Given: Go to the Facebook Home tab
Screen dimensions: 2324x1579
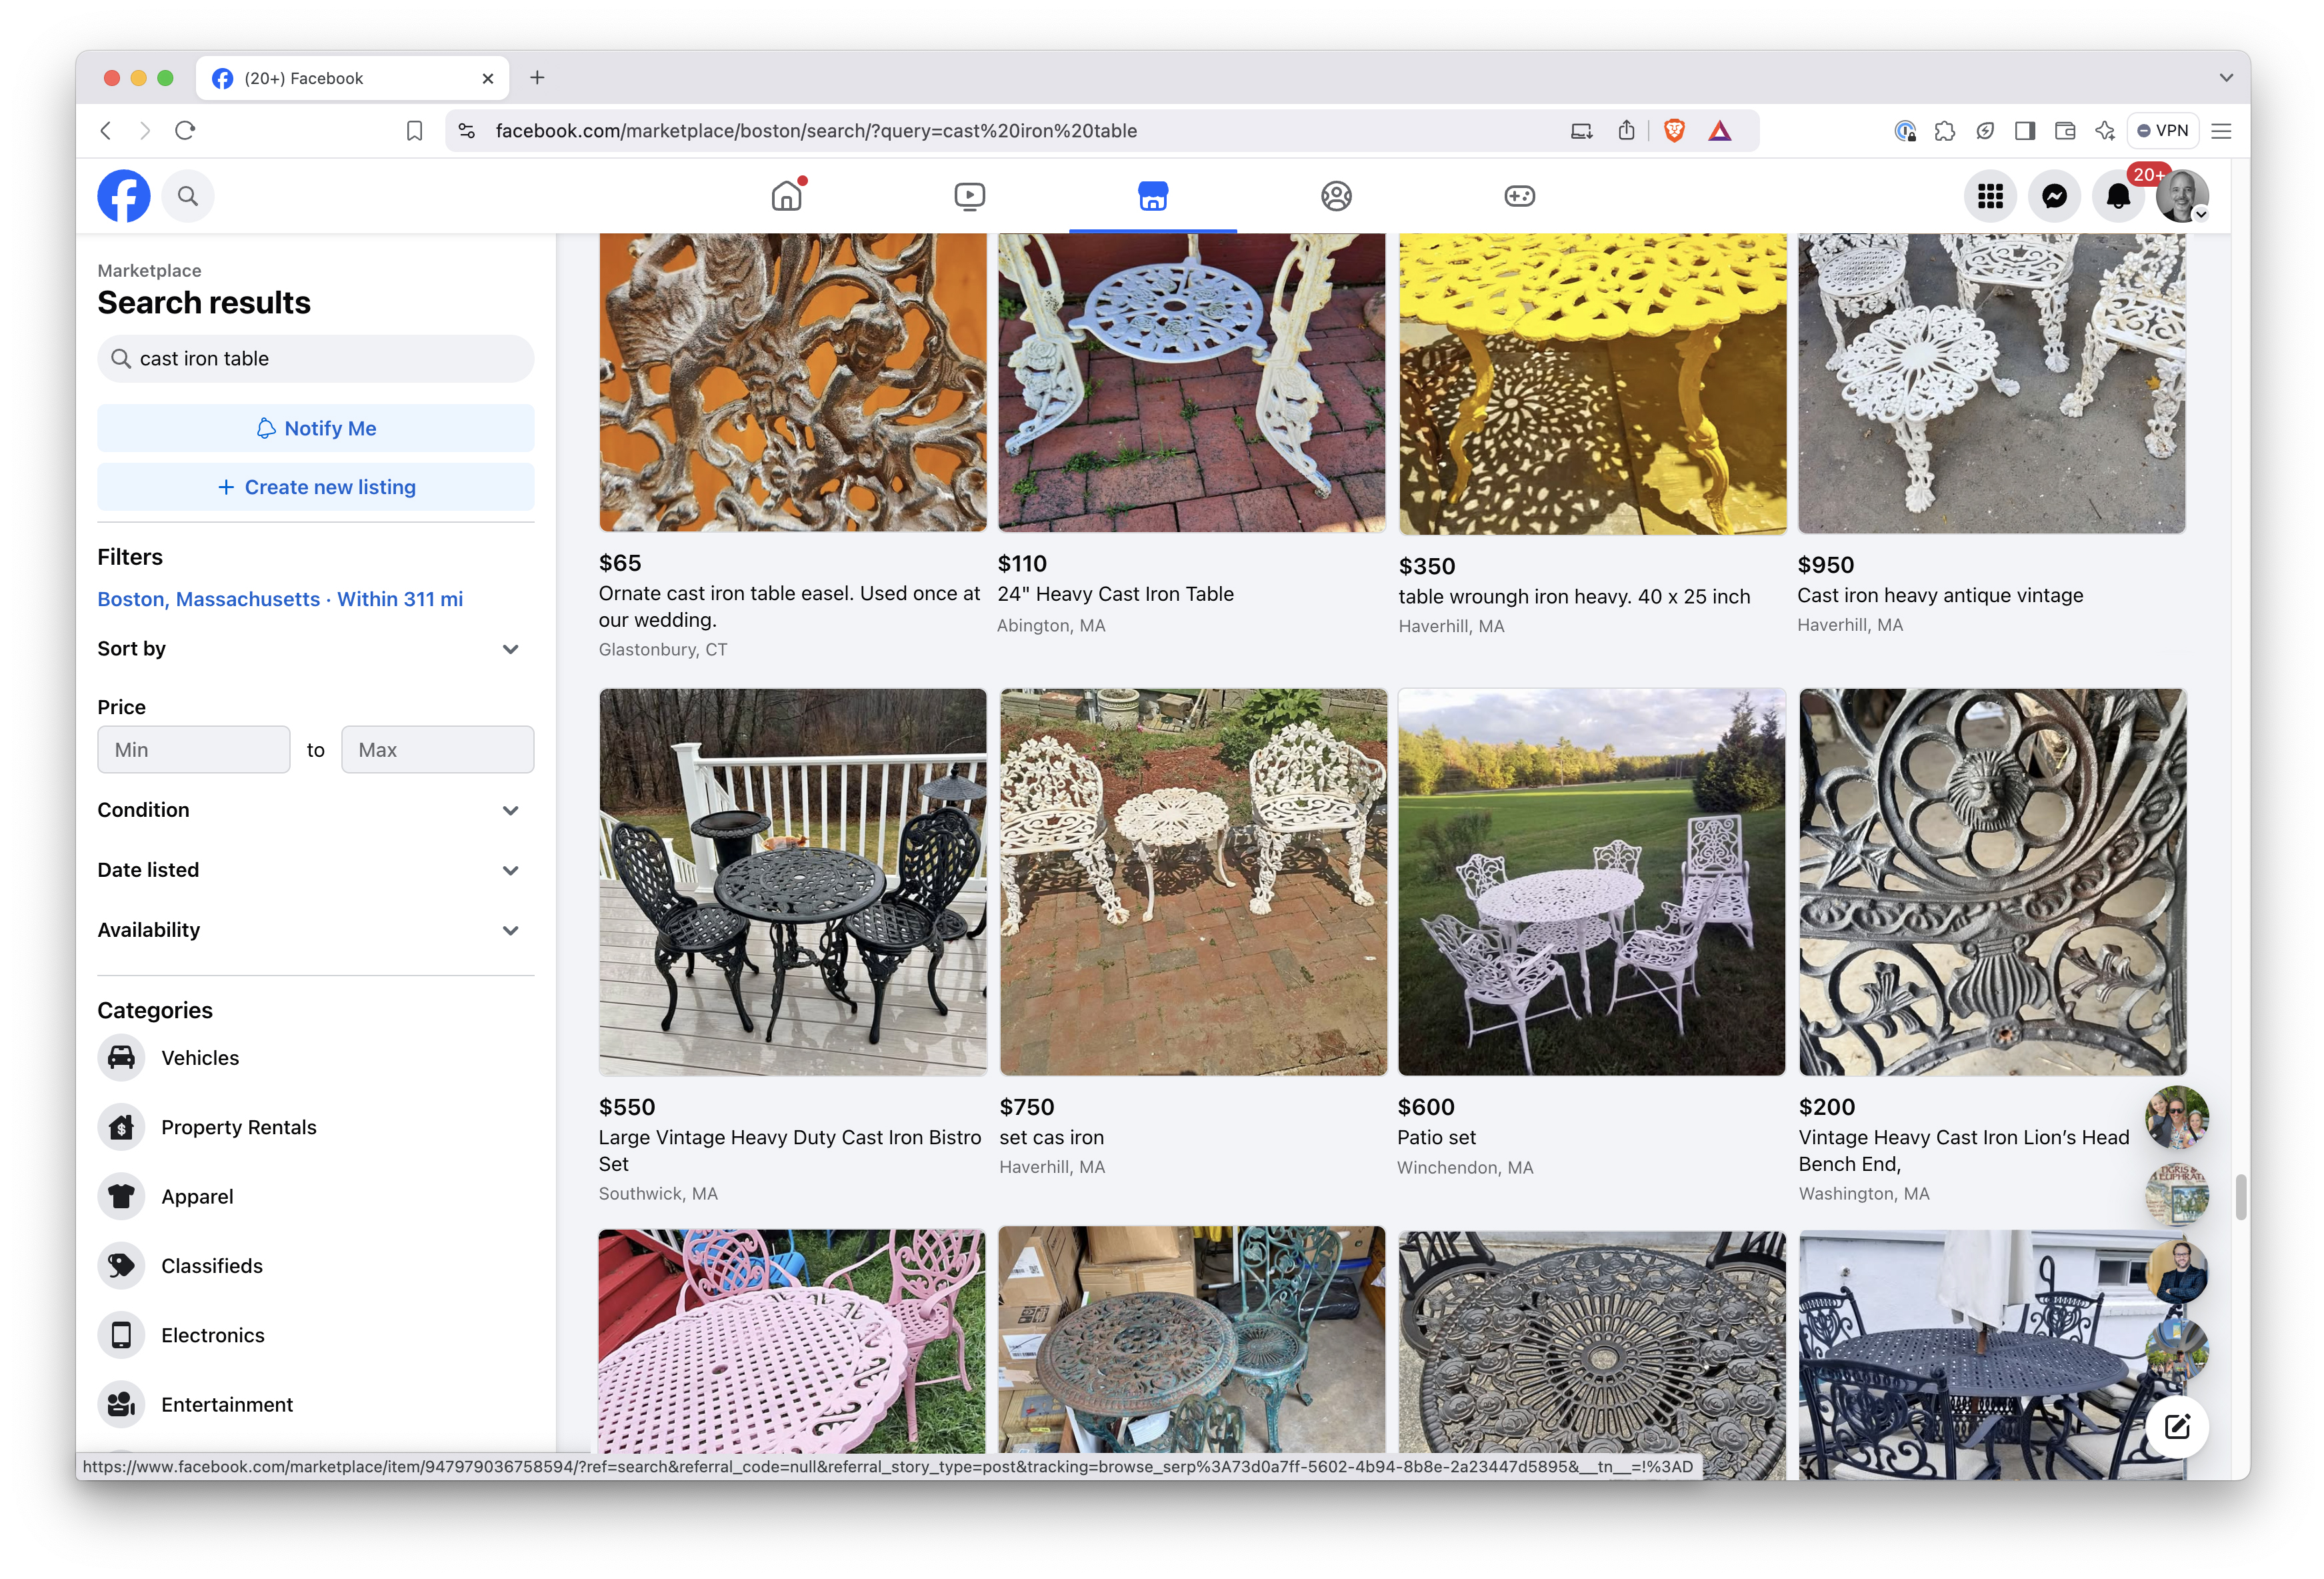Looking at the screenshot, I should tap(787, 196).
